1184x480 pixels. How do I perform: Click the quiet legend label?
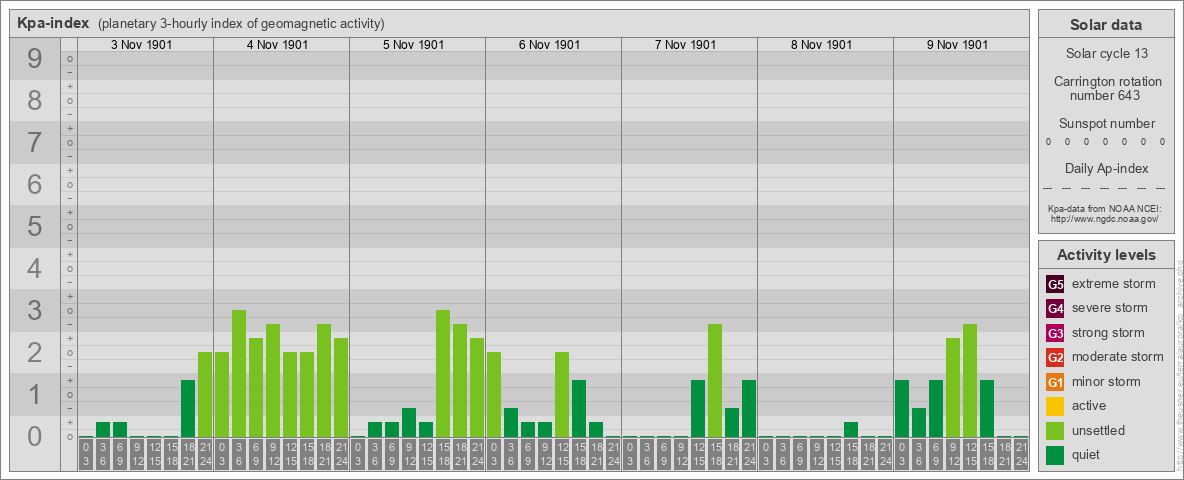[1086, 455]
